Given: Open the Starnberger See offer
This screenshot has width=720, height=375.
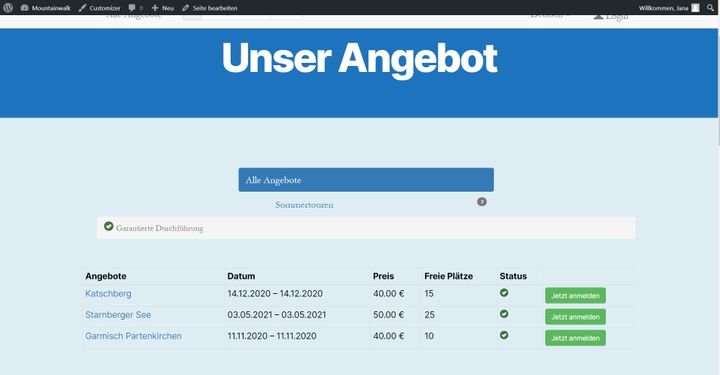Looking at the screenshot, I should tap(118, 315).
